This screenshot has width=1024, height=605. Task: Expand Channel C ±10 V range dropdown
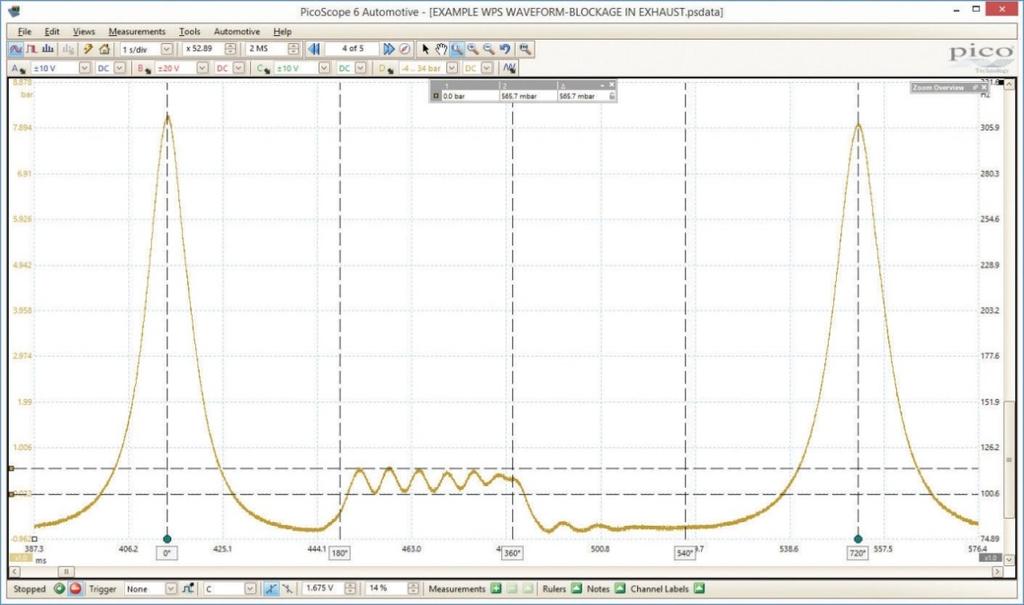(324, 68)
